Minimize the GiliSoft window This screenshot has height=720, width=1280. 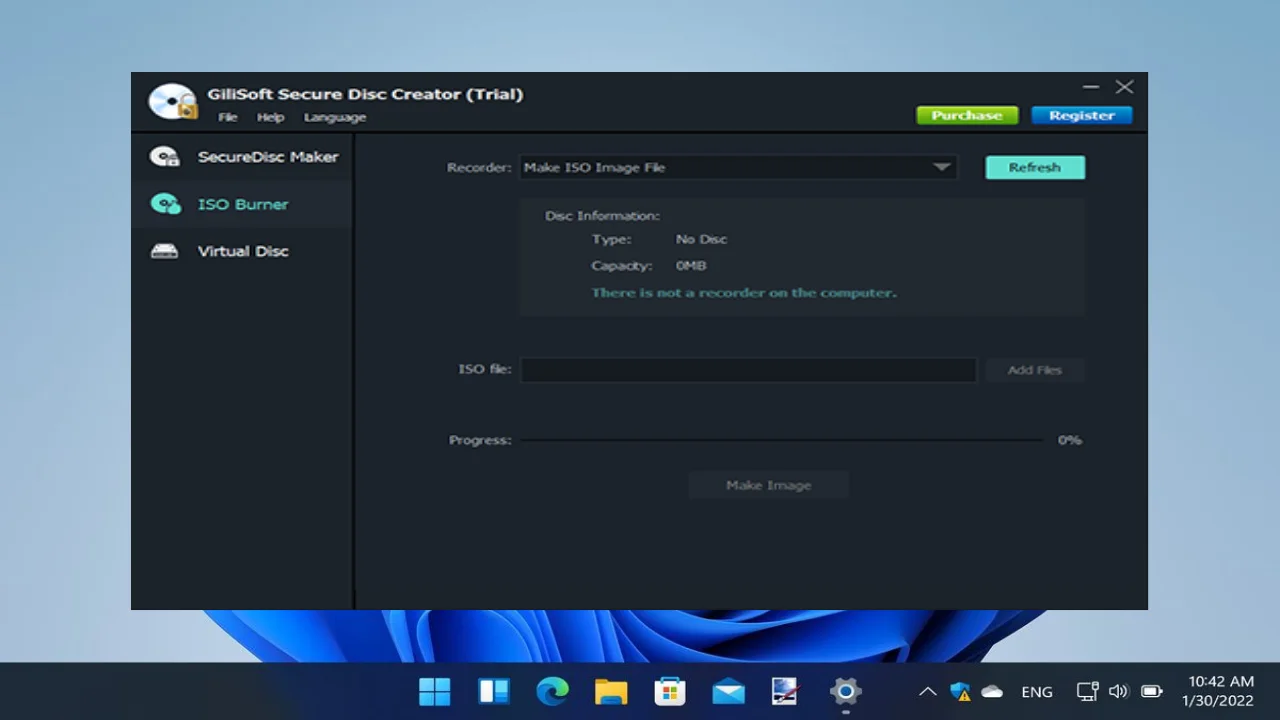click(1091, 88)
